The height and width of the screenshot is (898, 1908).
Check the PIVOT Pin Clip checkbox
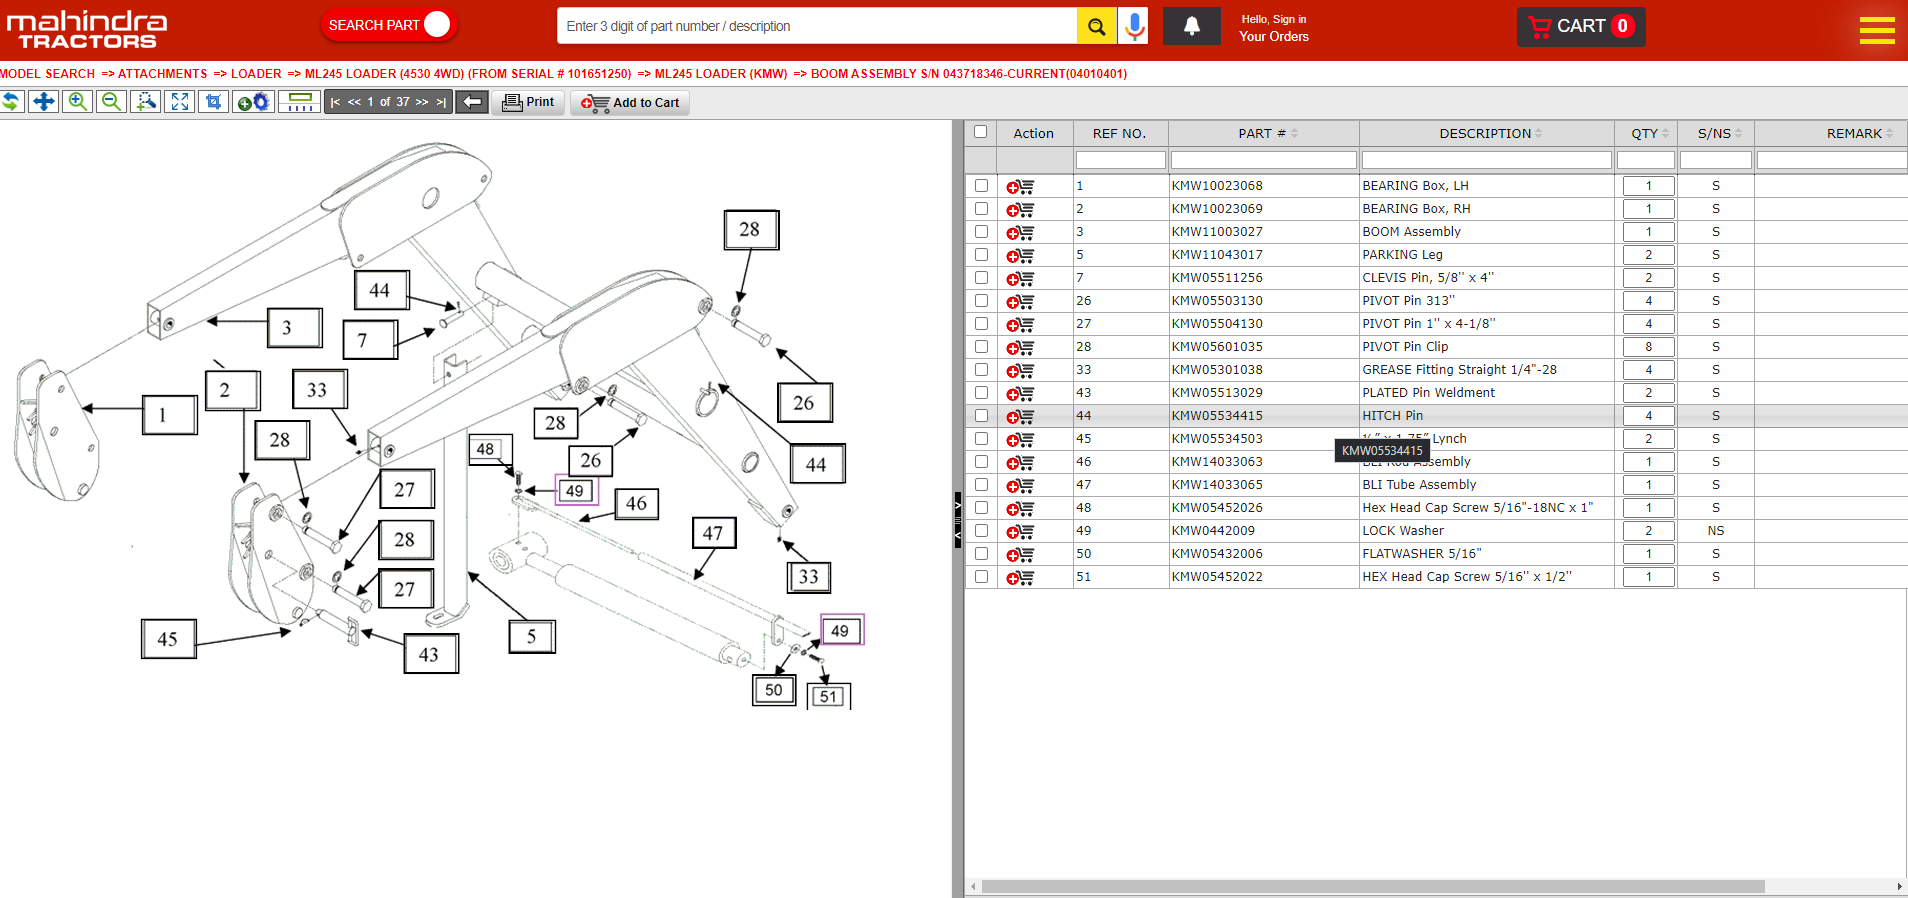tap(981, 347)
